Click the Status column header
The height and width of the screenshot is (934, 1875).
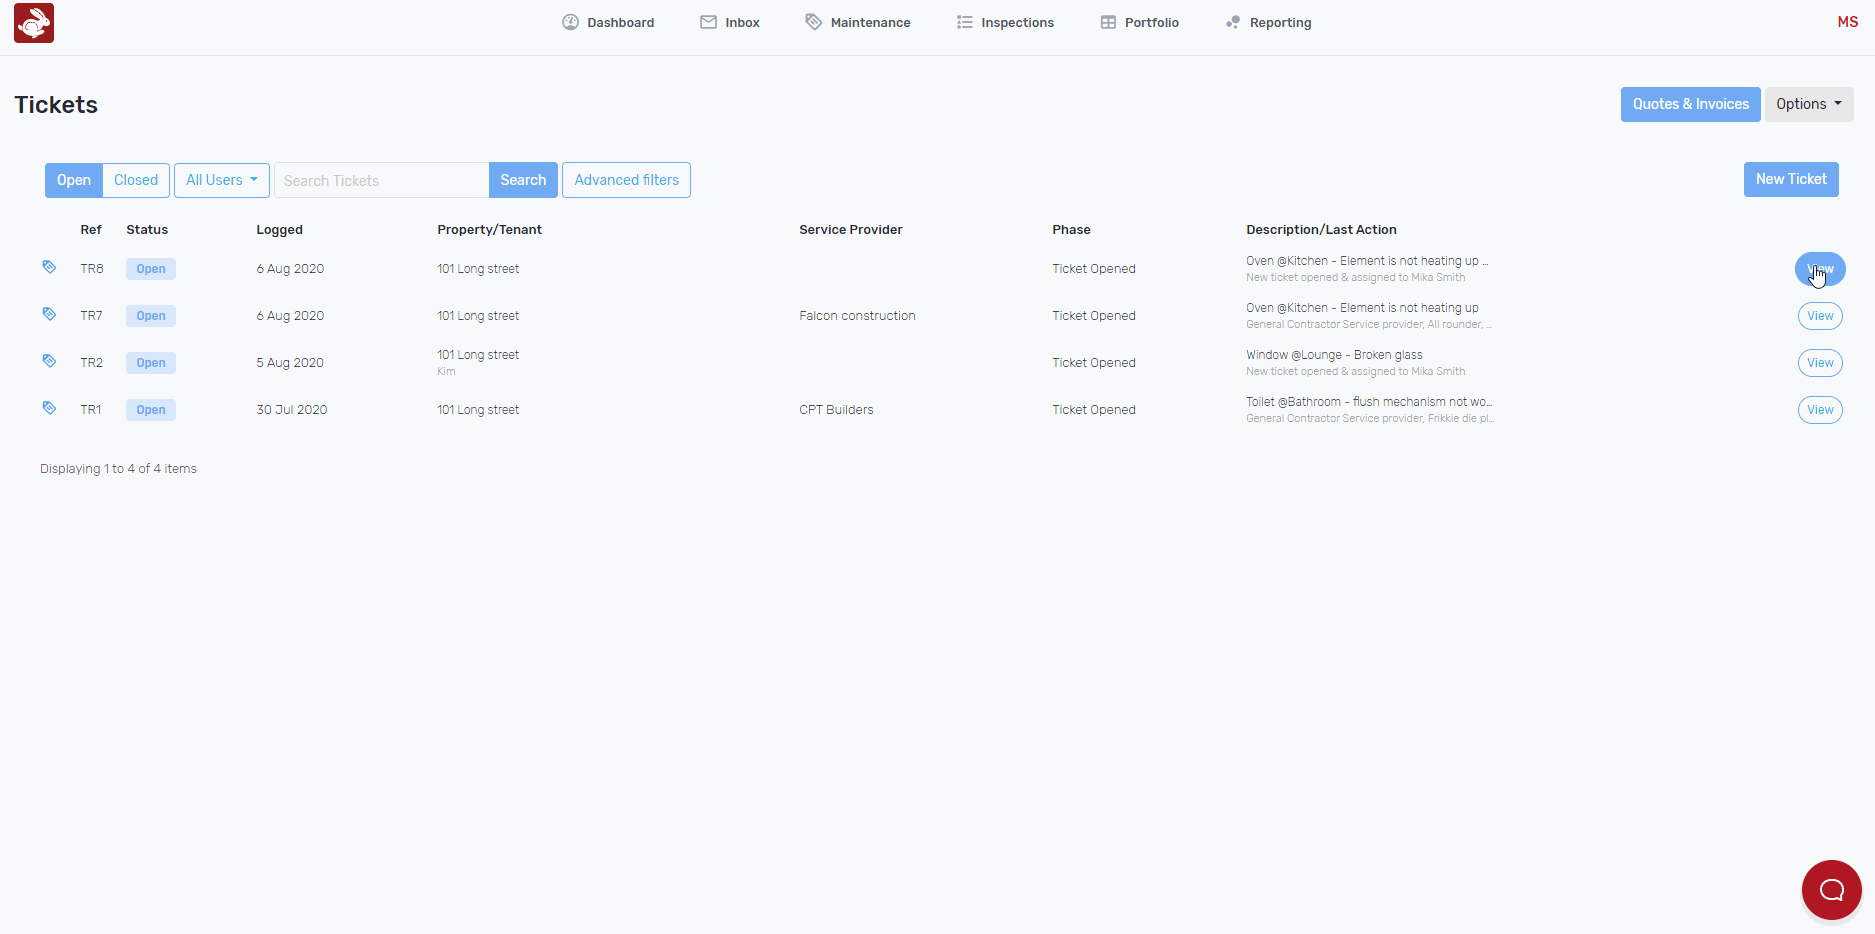(x=147, y=229)
